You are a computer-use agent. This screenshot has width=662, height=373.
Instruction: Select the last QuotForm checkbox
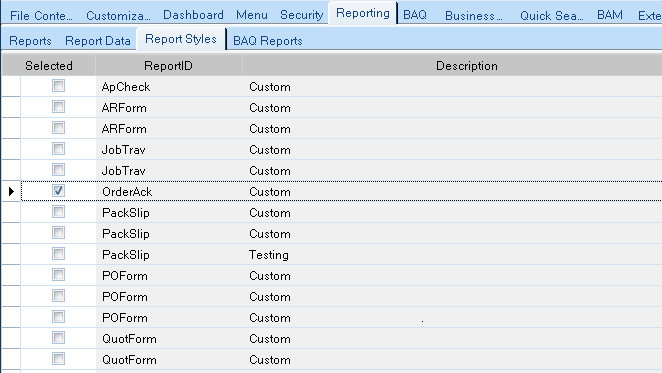pyautogui.click(x=58, y=359)
